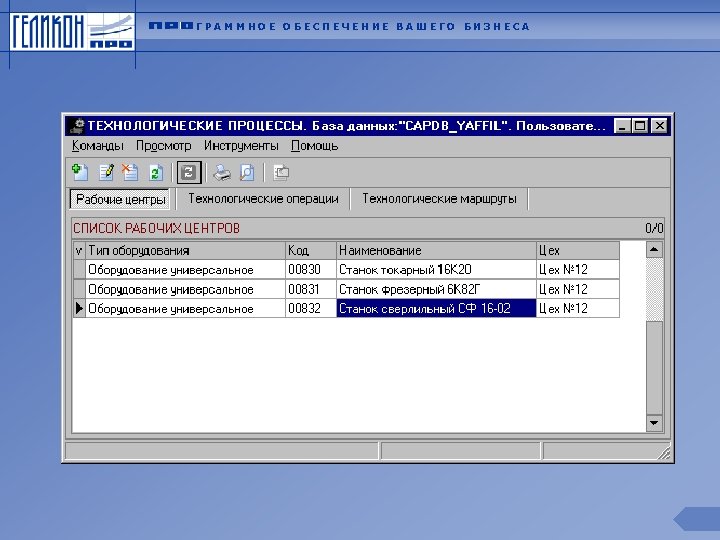Viewport: 720px width, 540px height.
Task: Click the add new record icon
Action: (81, 172)
